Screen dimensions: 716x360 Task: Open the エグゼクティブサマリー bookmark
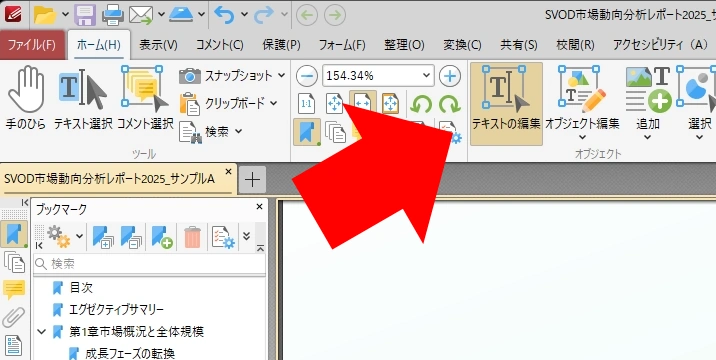116,309
